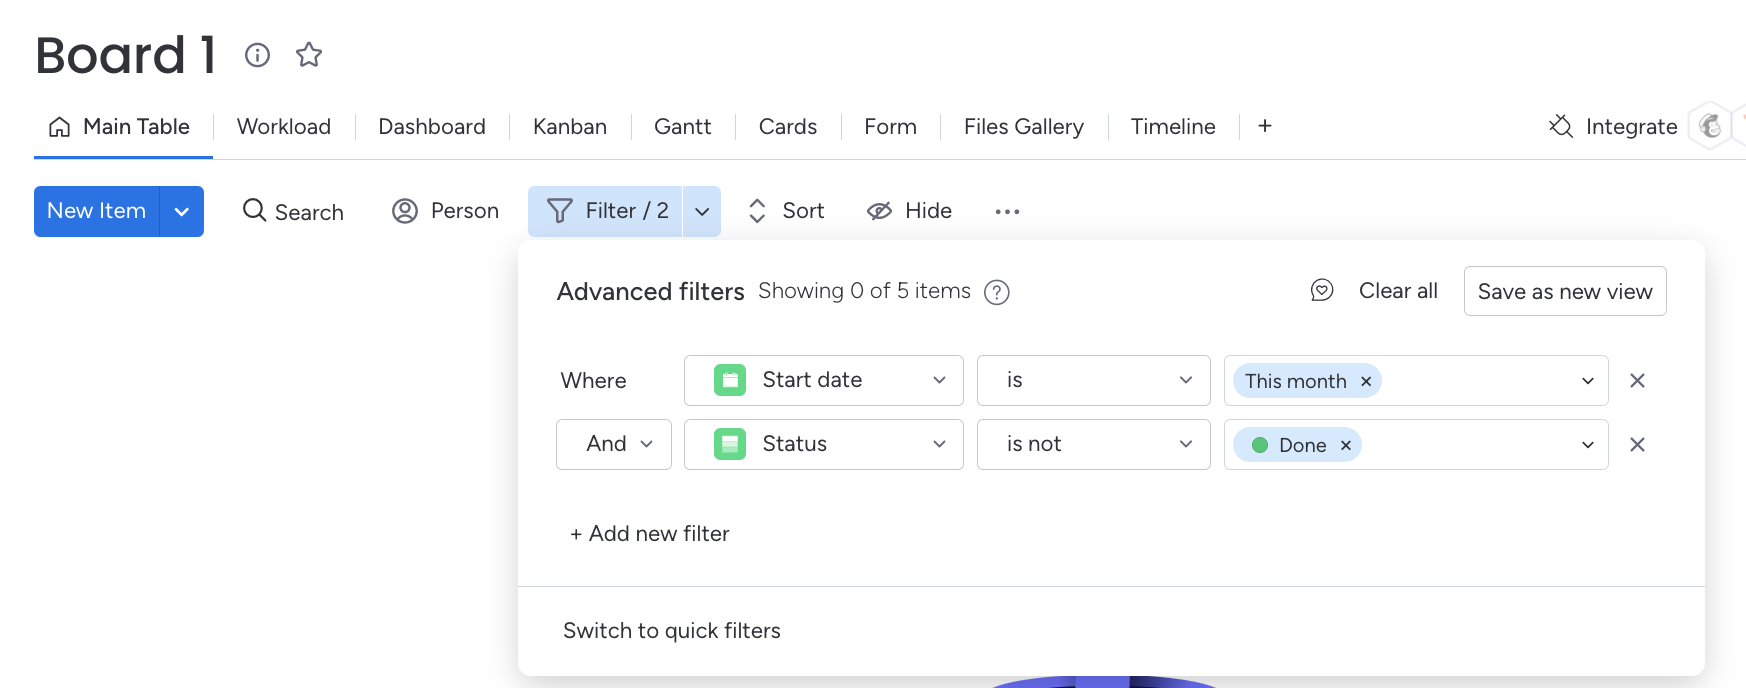
Task: Remove the Start date filter row
Action: pyautogui.click(x=1637, y=380)
